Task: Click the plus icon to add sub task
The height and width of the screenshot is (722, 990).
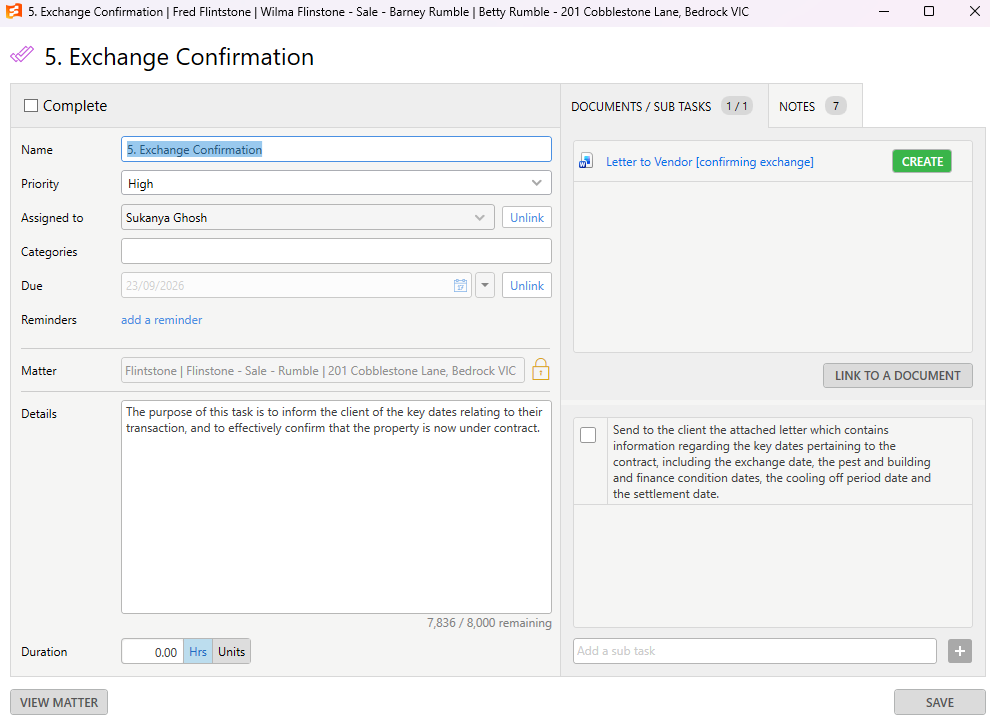Action: [x=960, y=651]
